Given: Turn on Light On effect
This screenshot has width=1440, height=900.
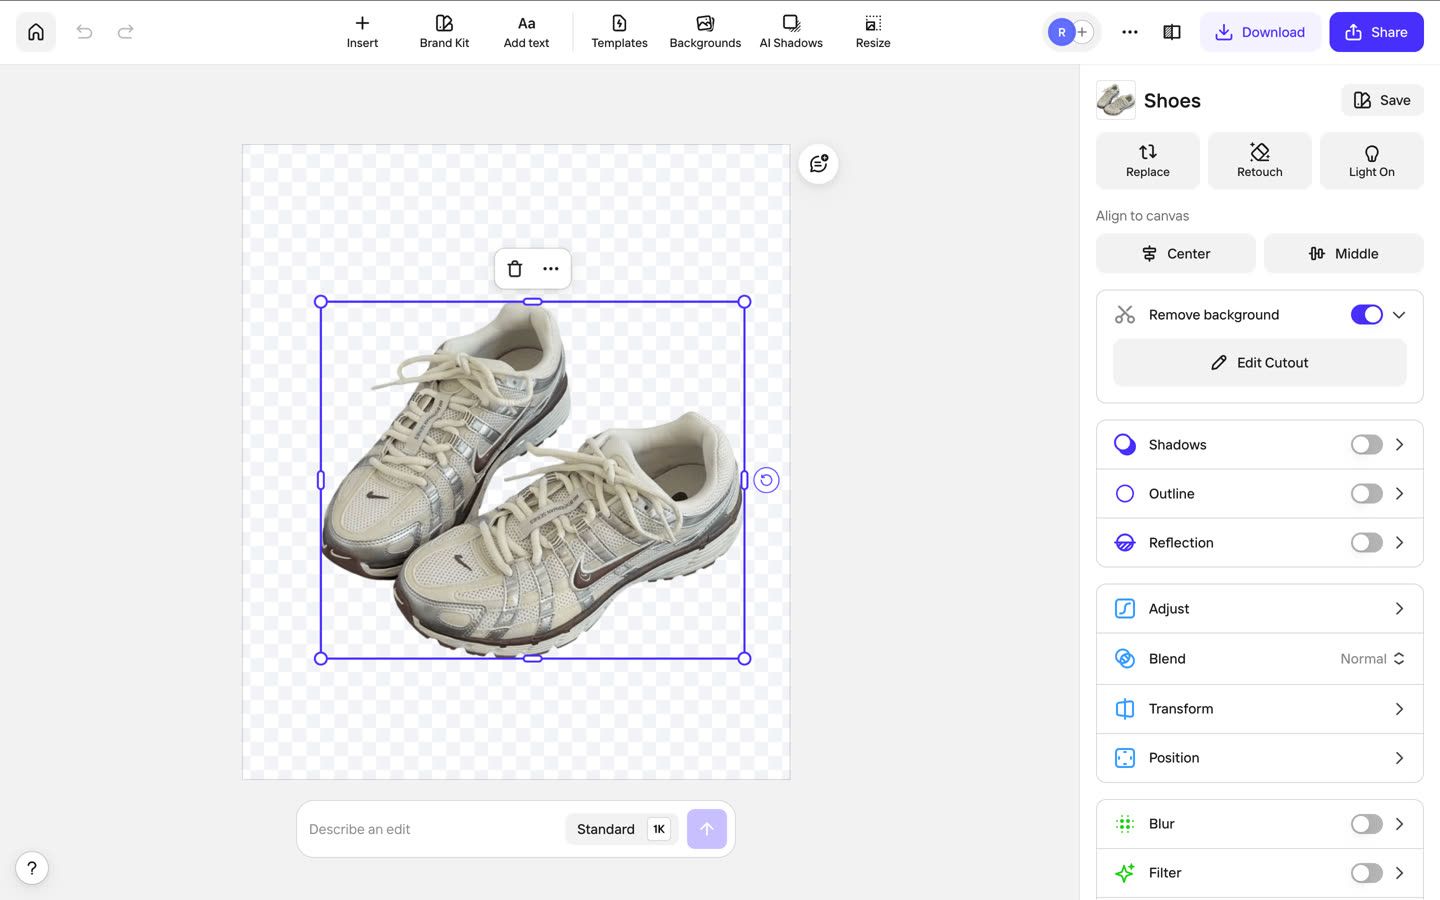Looking at the screenshot, I should 1372,160.
